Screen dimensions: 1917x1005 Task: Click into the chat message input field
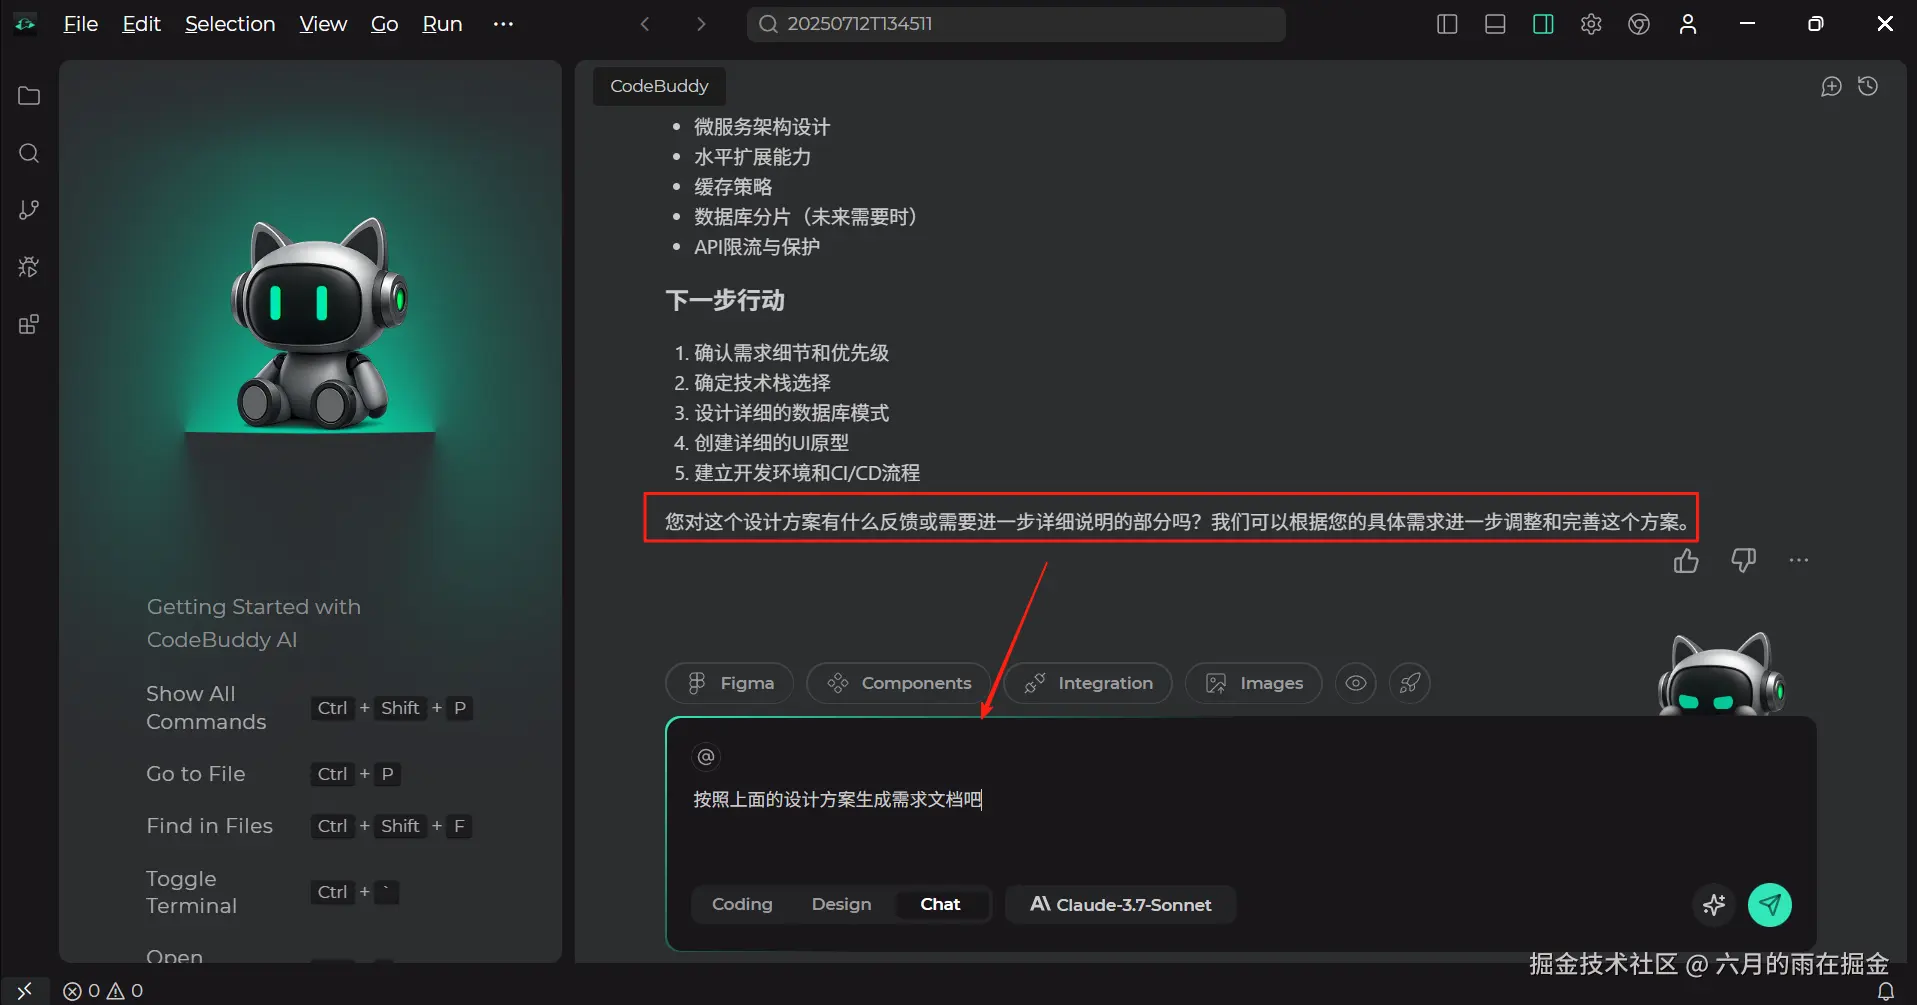pos(1240,800)
